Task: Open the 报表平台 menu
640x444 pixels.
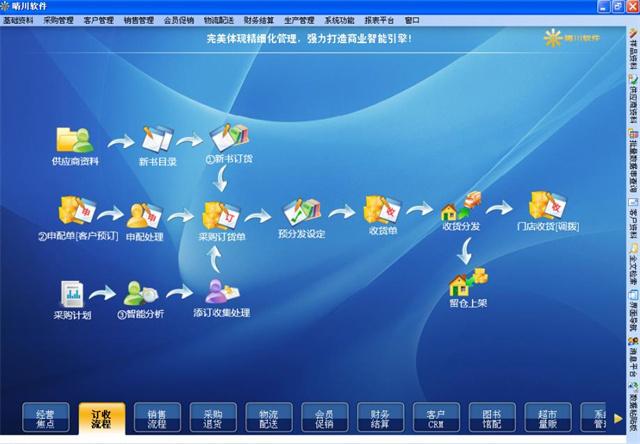Action: coord(379,20)
